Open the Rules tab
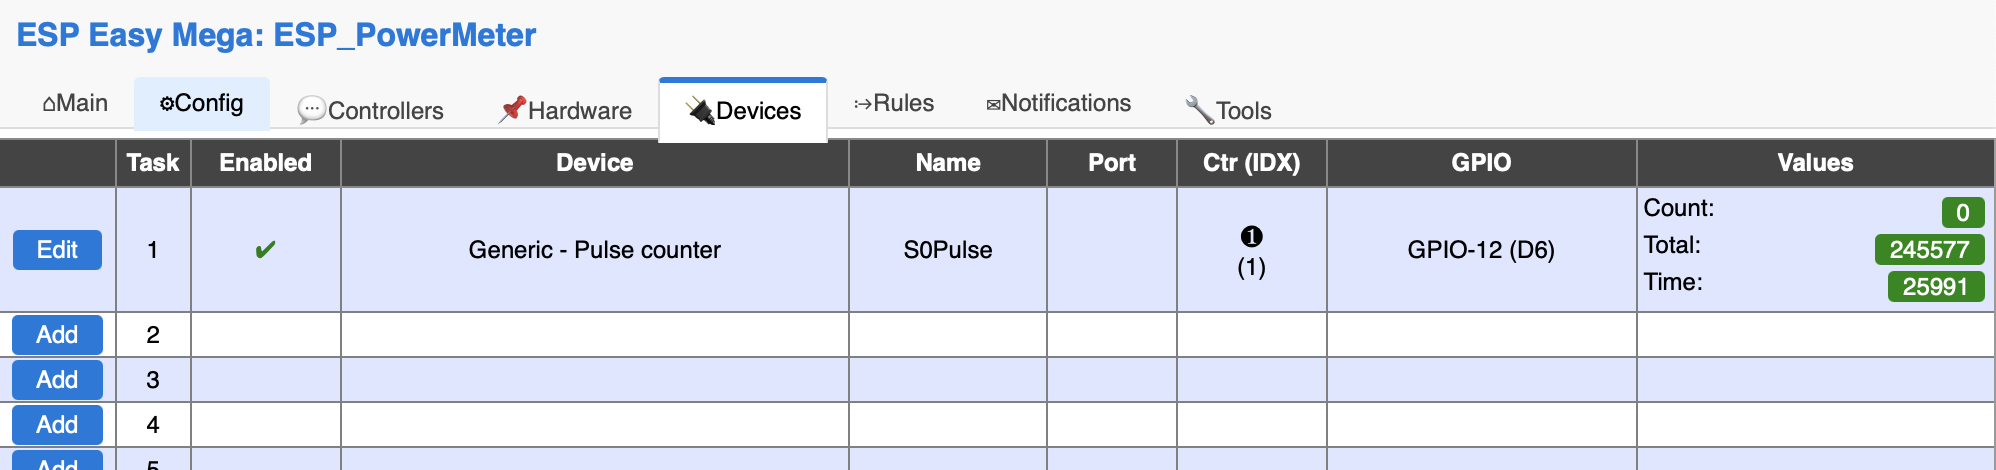Viewport: 1996px width, 470px height. tap(894, 104)
